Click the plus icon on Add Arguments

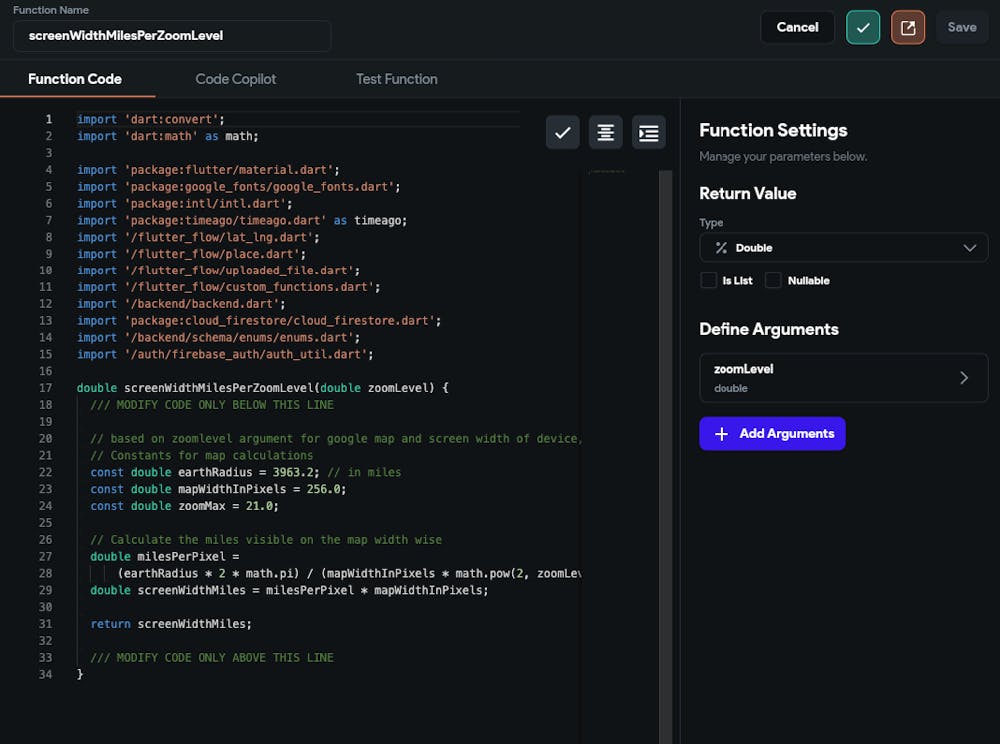pyautogui.click(x=722, y=434)
